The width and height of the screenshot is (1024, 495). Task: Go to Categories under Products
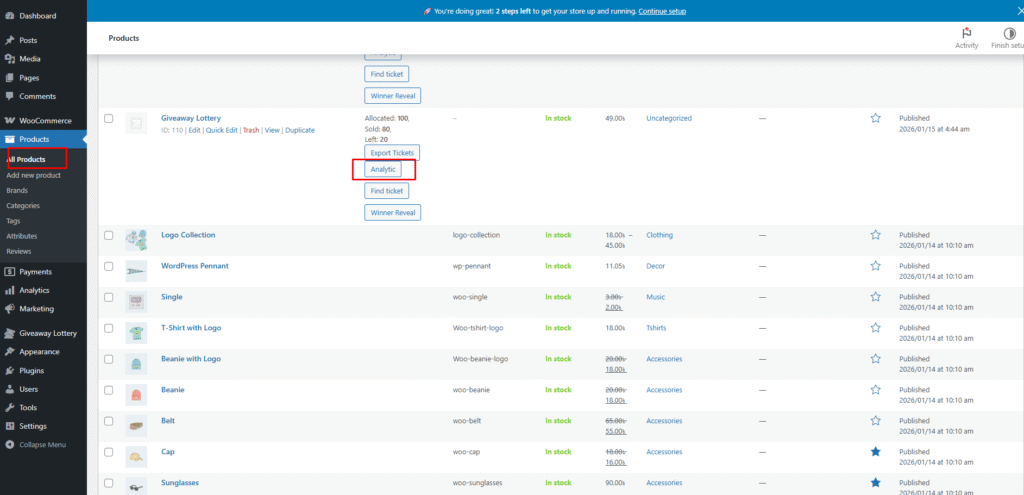[23, 205]
